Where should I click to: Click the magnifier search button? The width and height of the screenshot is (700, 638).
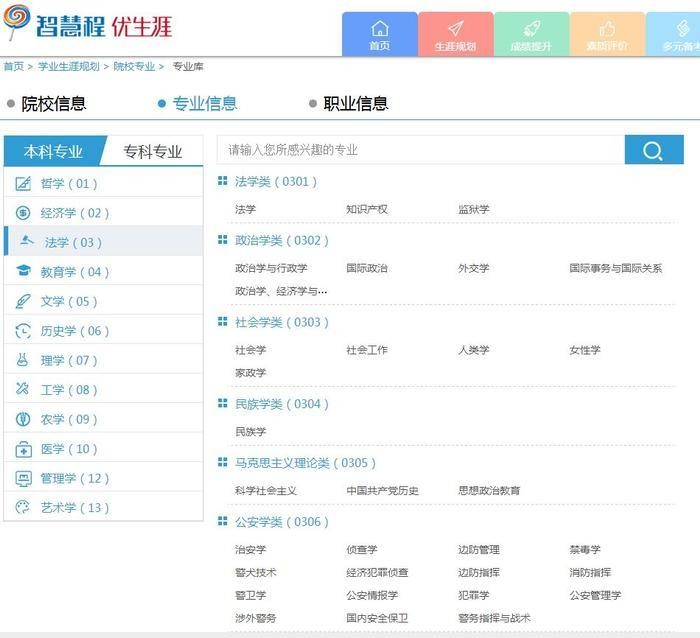click(x=654, y=150)
